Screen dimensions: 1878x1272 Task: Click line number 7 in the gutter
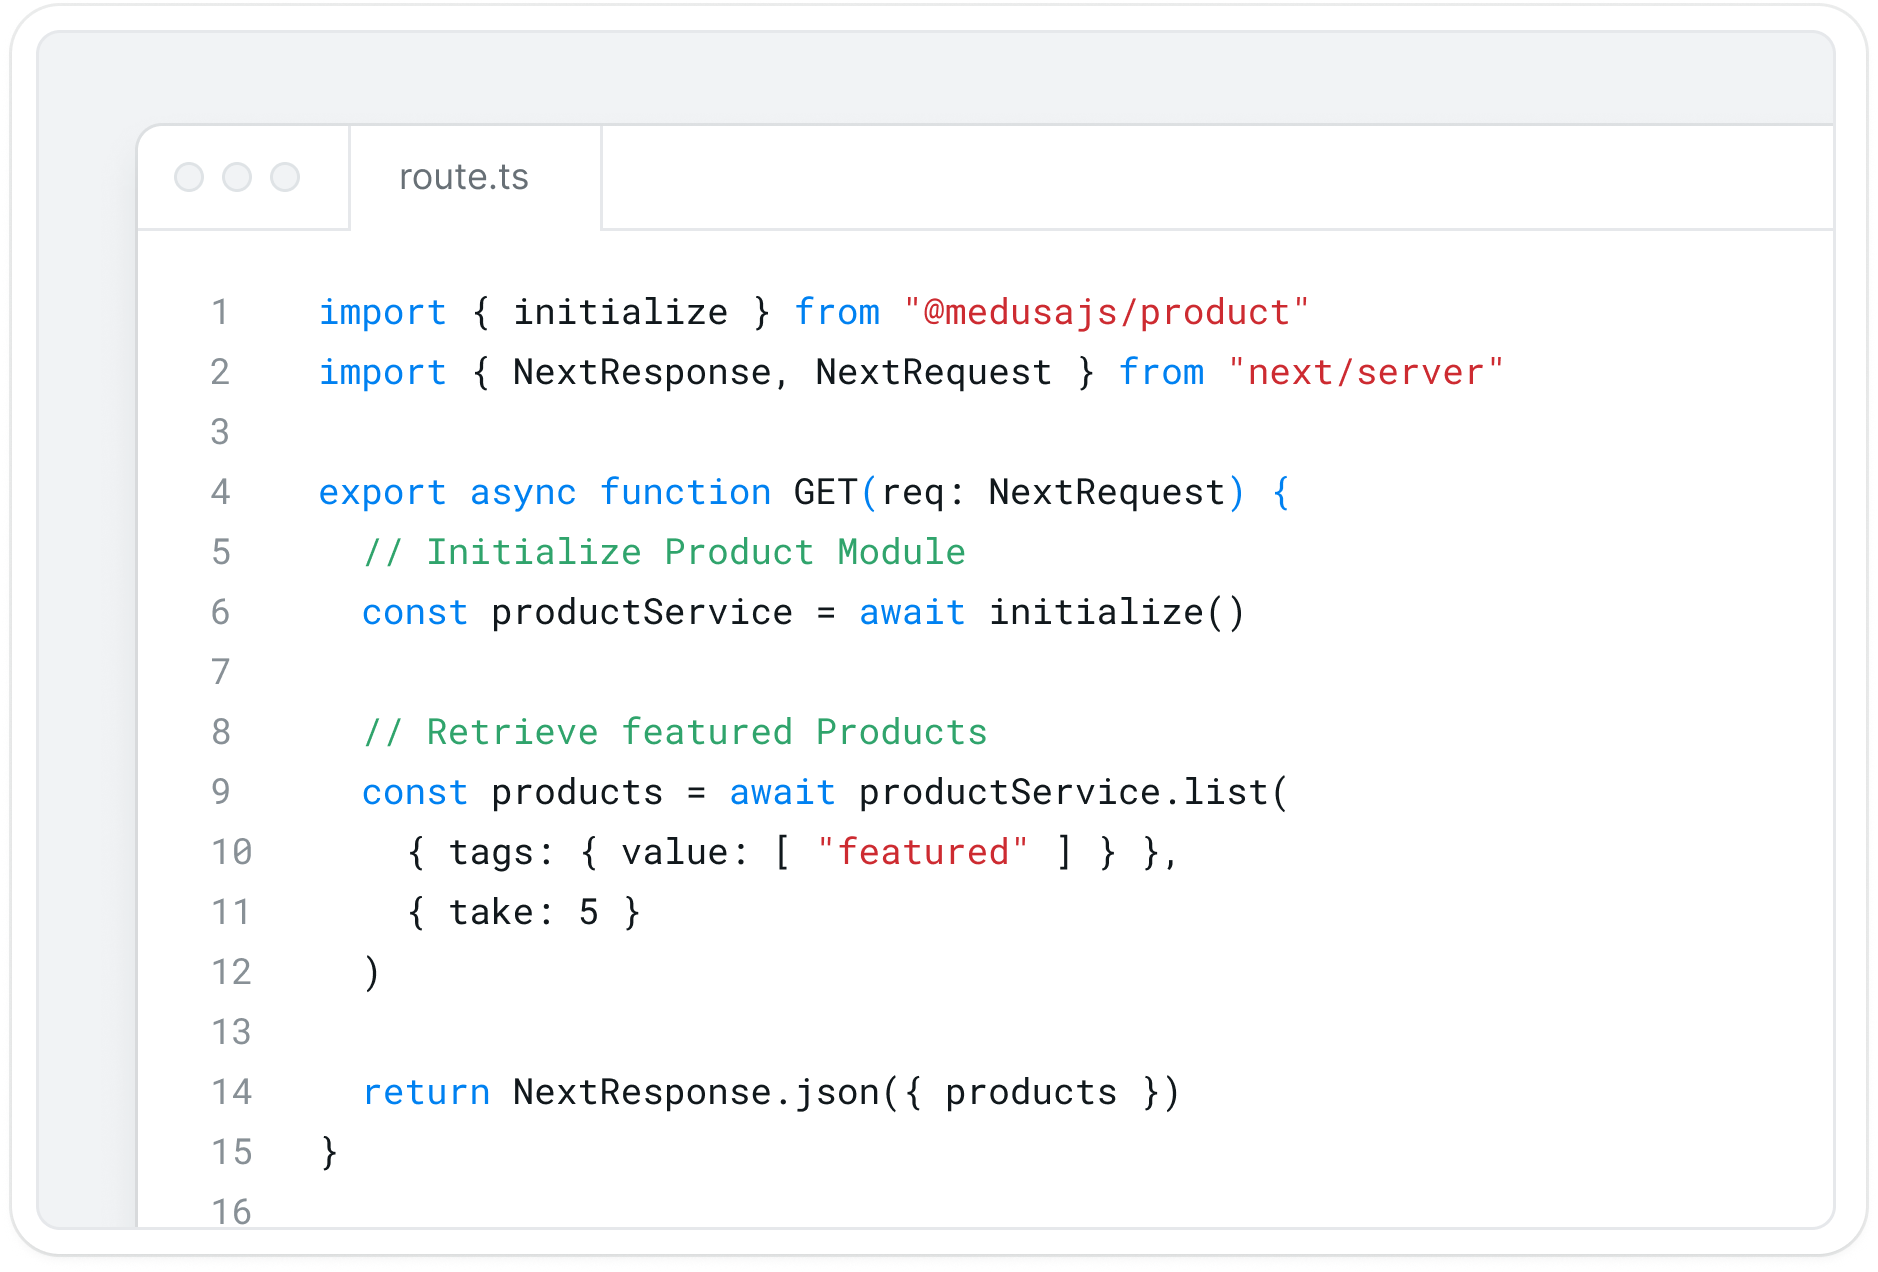click(x=220, y=672)
